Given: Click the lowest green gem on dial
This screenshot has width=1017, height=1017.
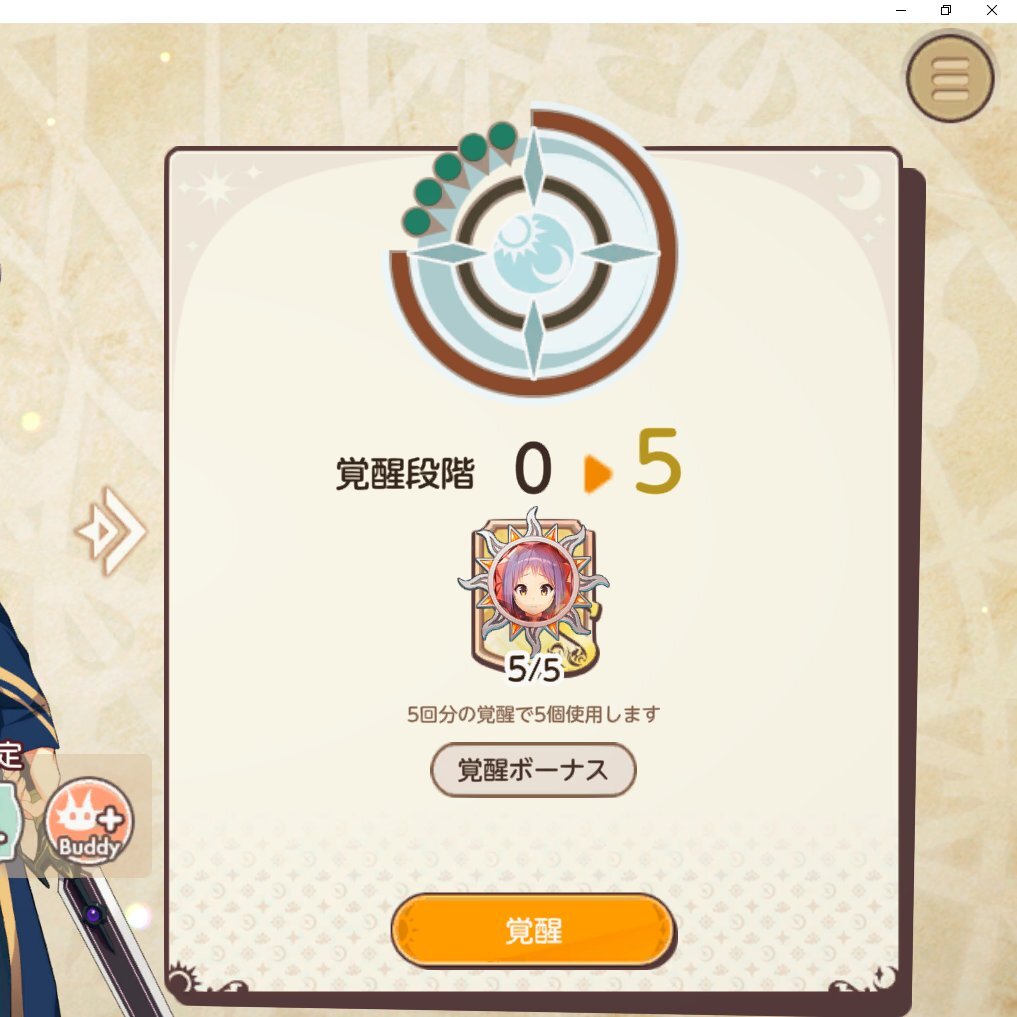Looking at the screenshot, I should coord(417,221).
